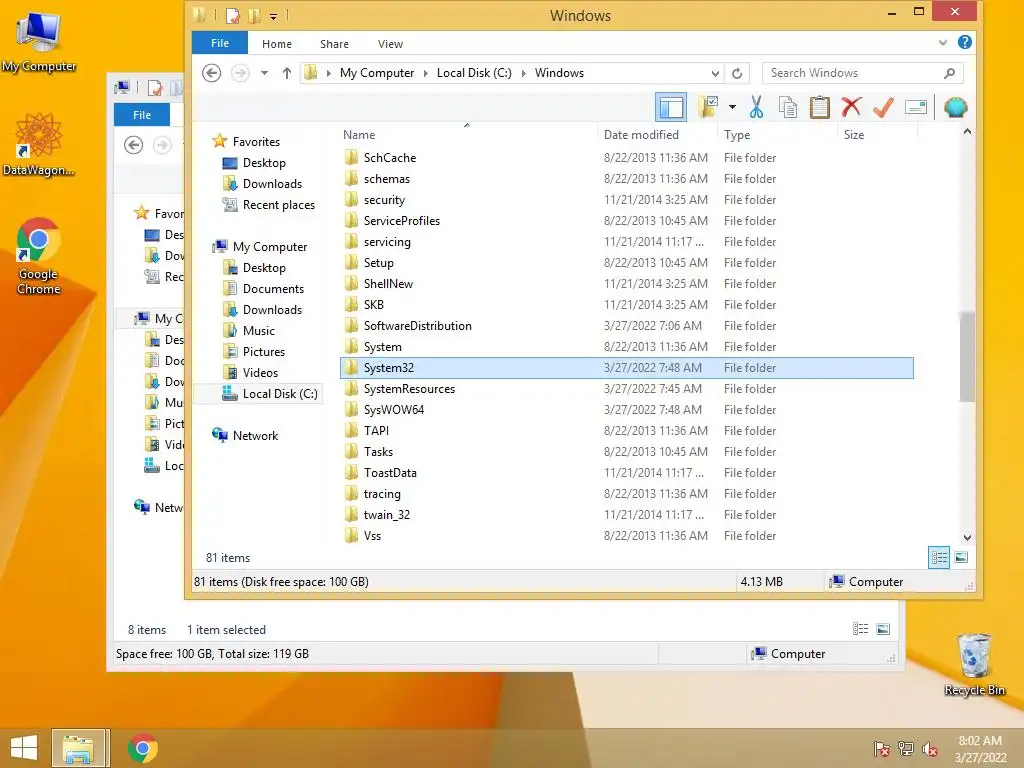The image size is (1024, 768).
Task: Copy using the two-pages toolbar icon
Action: click(788, 107)
